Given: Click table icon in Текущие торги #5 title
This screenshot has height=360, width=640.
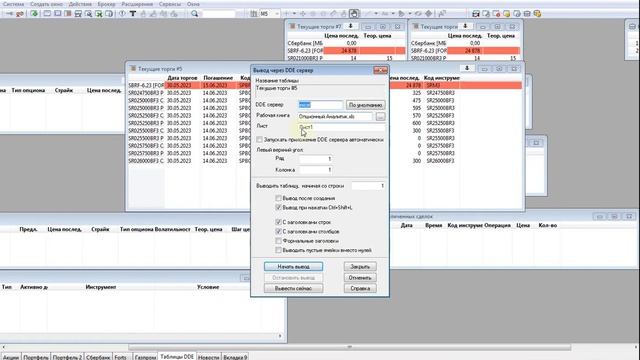Looking at the screenshot, I should pyautogui.click(x=133, y=69).
